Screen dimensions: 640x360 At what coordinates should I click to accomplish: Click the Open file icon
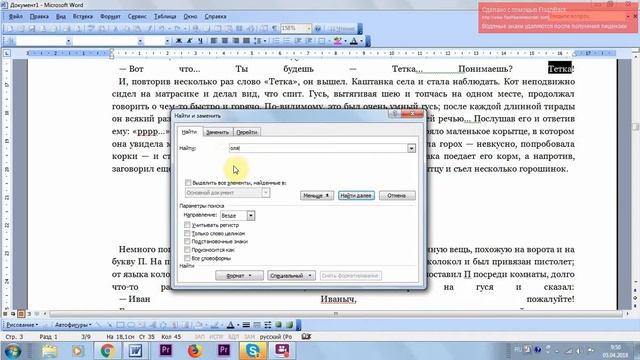(x=20, y=29)
